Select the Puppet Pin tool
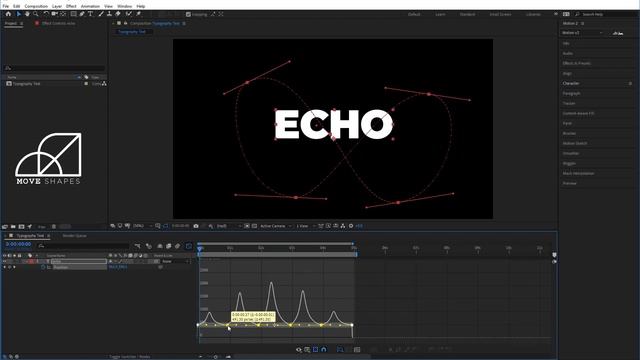The image size is (640, 360). pos(138,14)
